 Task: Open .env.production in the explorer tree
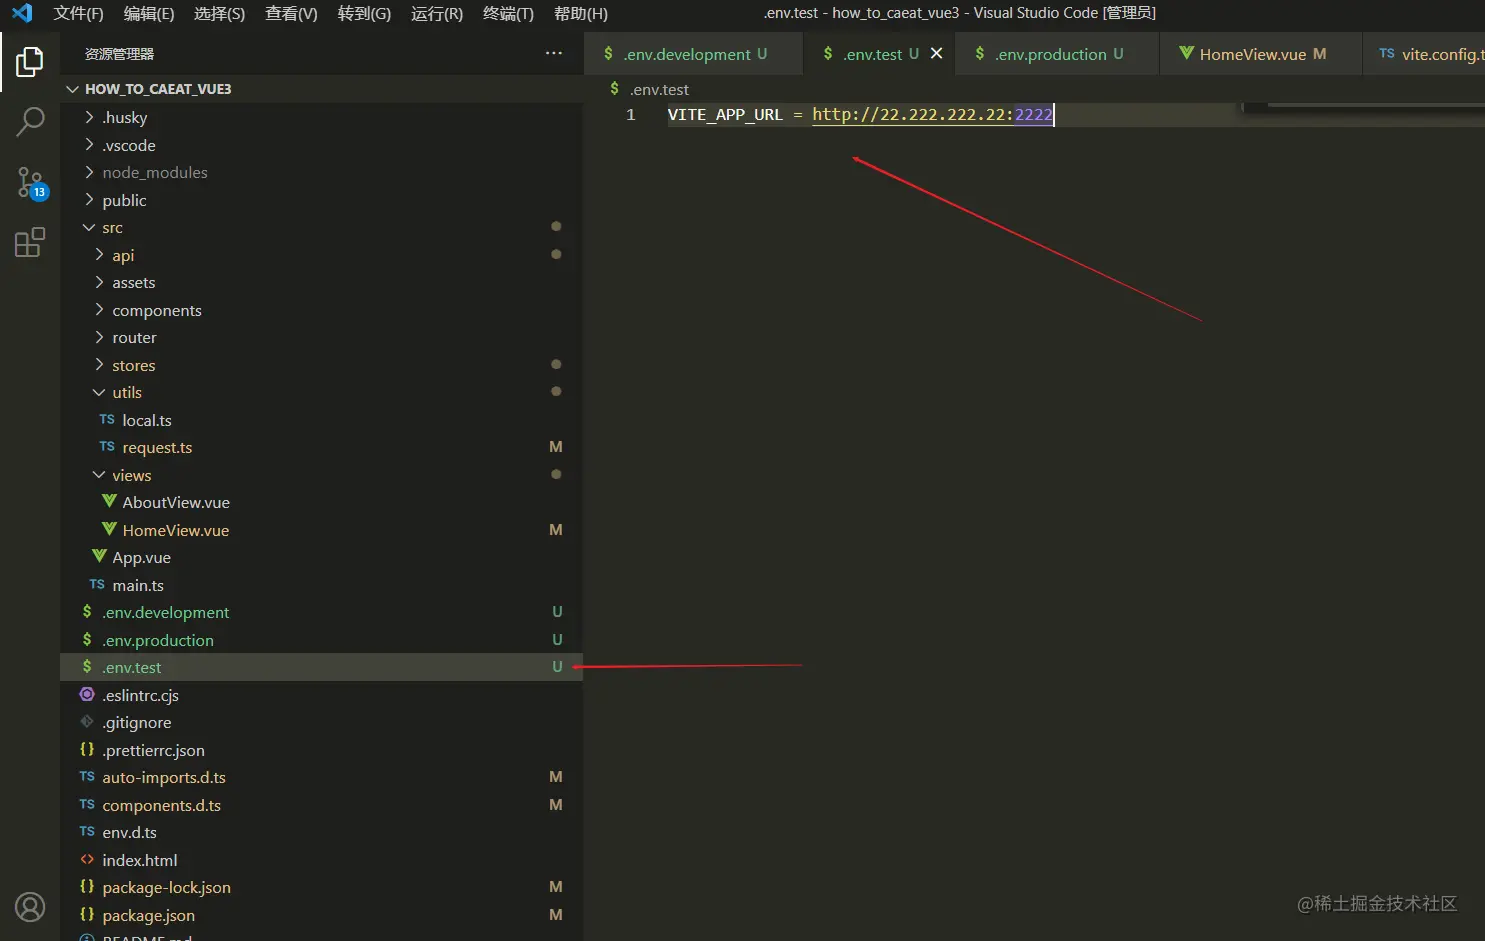click(x=322, y=640)
